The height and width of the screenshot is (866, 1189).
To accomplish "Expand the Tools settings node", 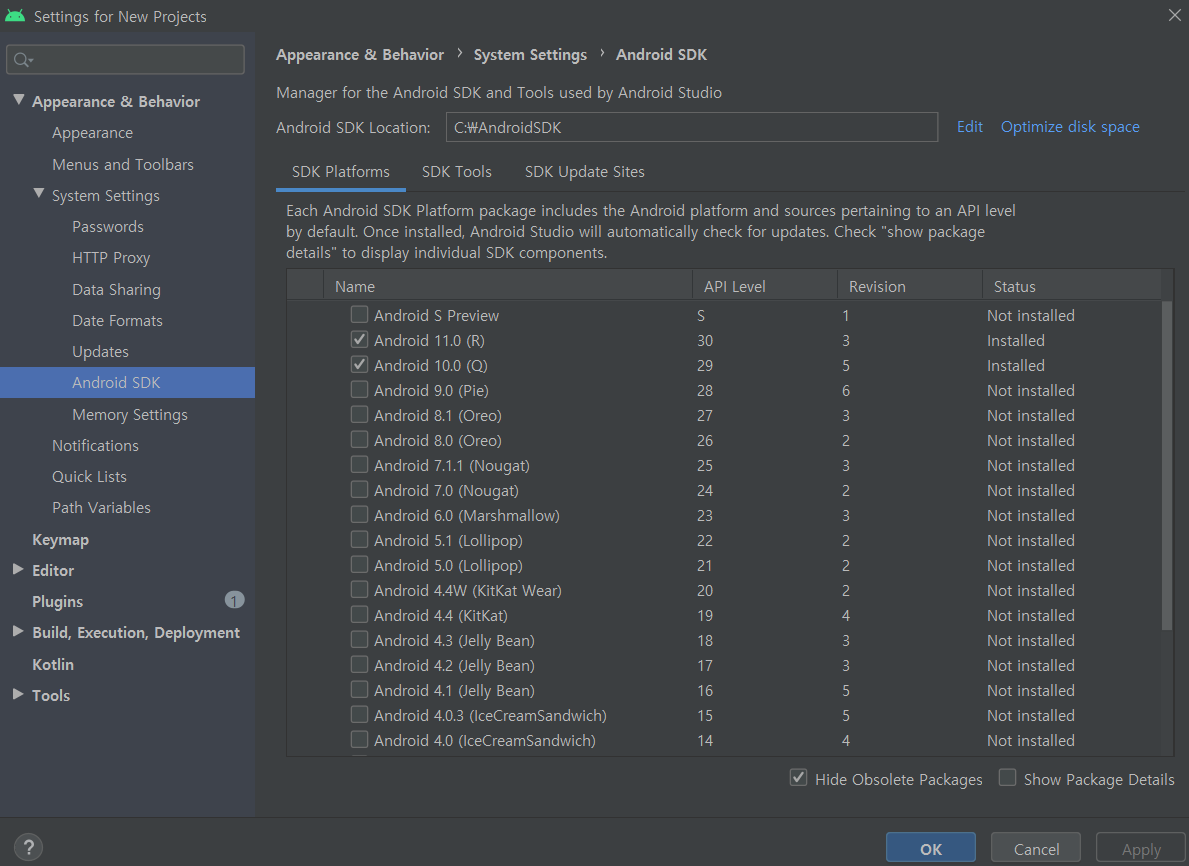I will (18, 695).
